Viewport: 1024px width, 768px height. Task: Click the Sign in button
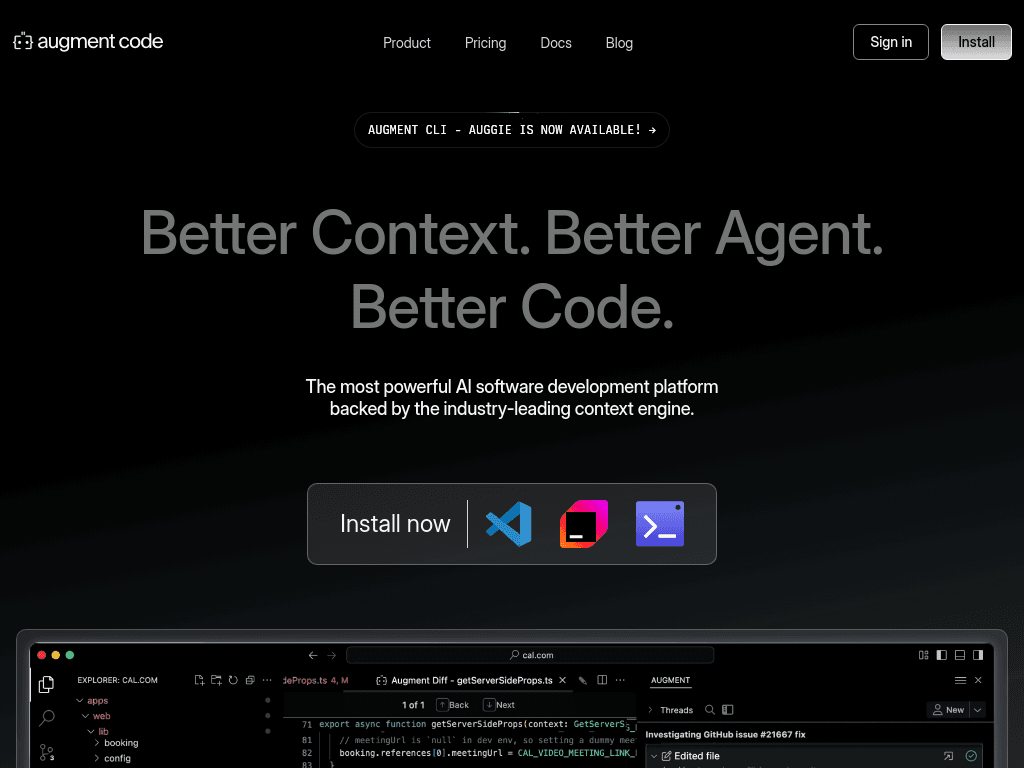coord(890,42)
